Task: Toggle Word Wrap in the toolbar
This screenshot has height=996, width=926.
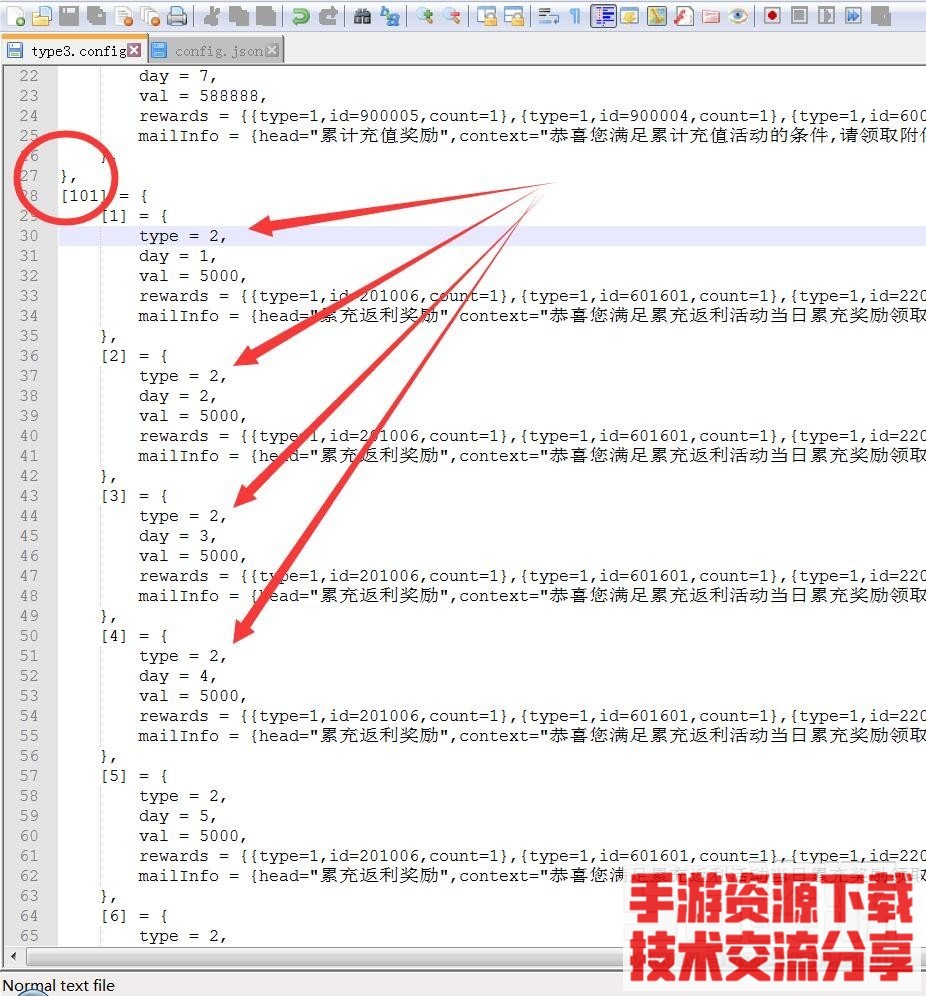Action: [548, 16]
